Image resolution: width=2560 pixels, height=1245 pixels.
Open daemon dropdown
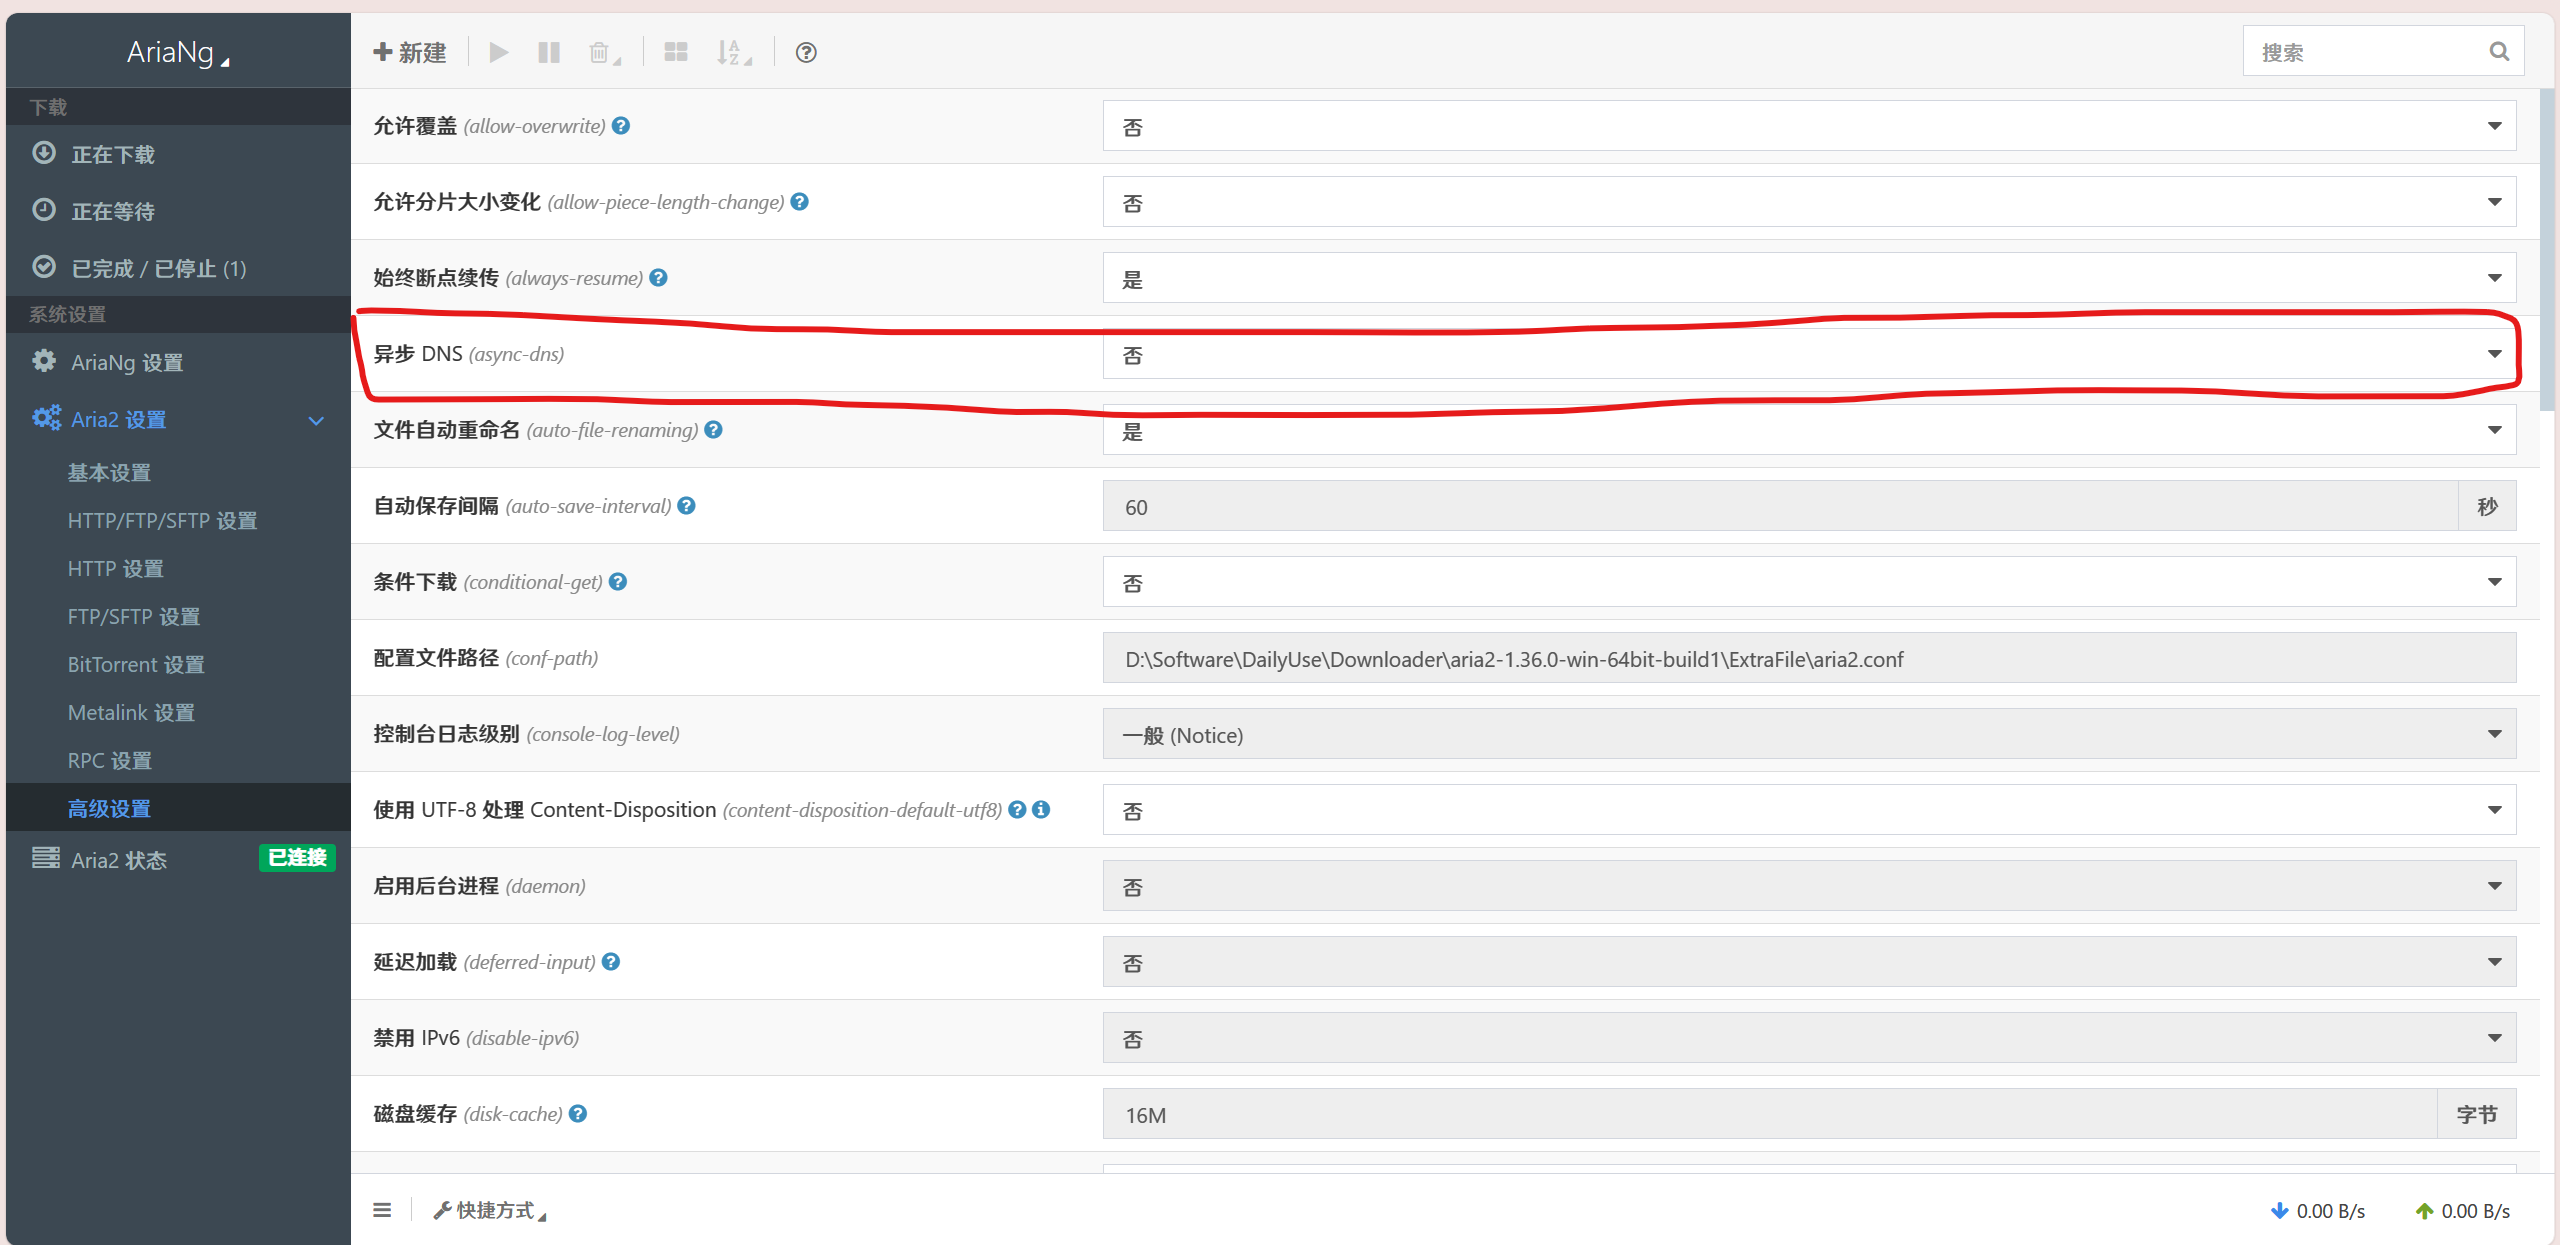[x=1809, y=886]
